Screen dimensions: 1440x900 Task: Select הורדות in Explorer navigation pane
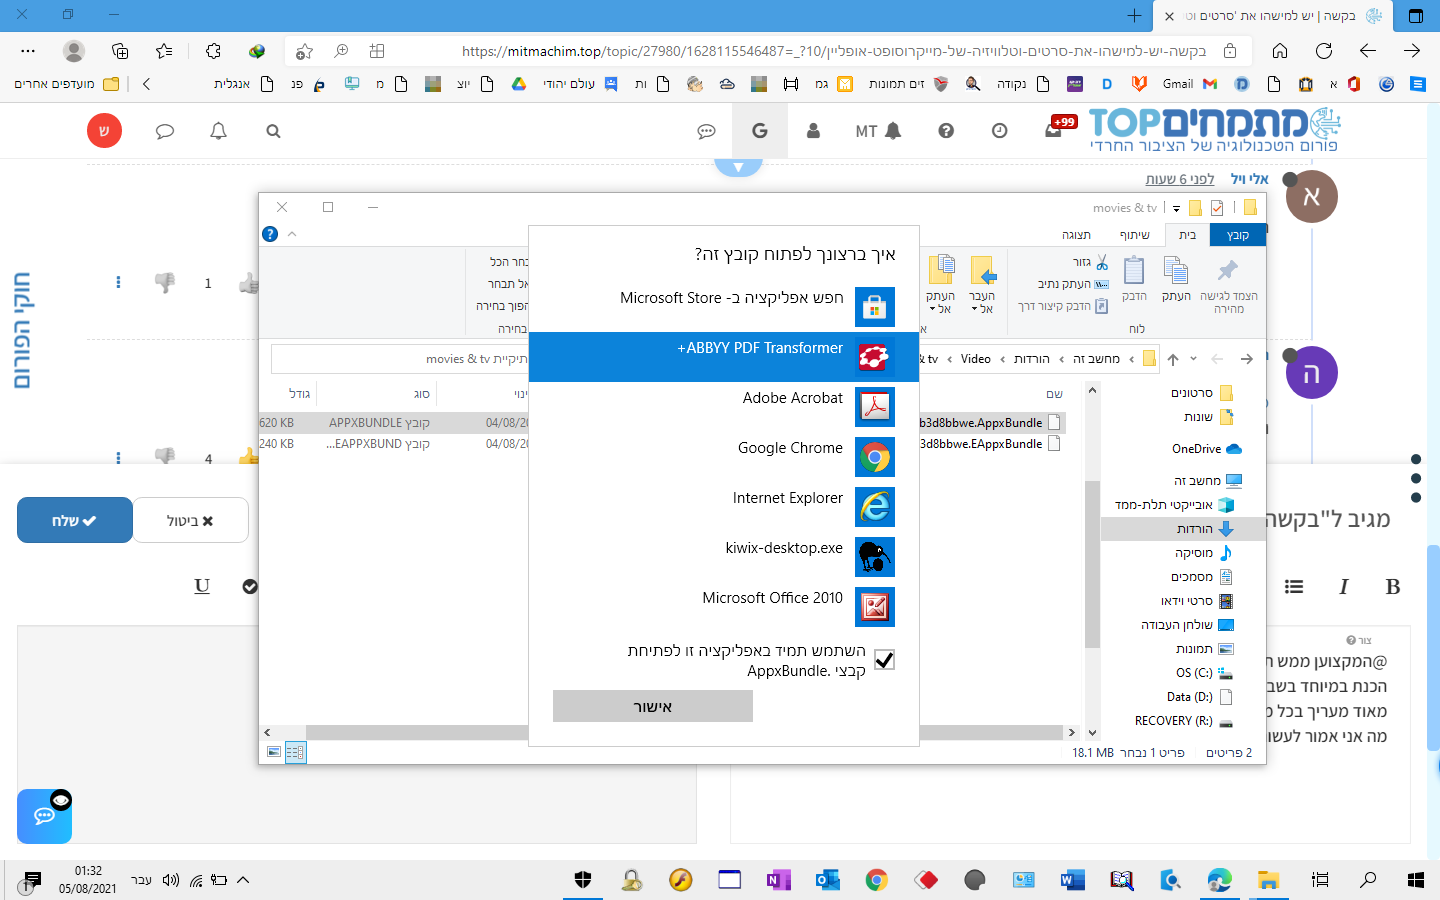1184,529
